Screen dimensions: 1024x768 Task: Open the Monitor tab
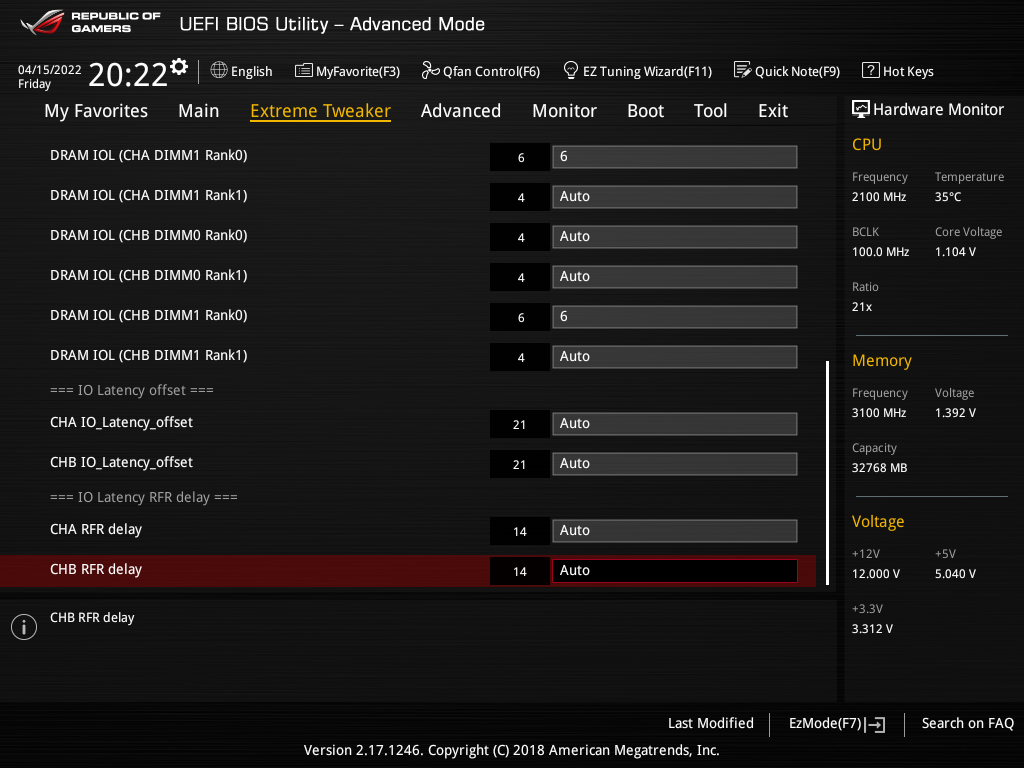coord(564,111)
